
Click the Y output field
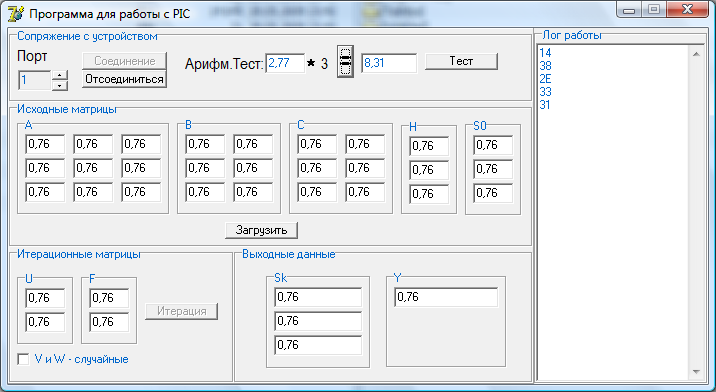coord(446,297)
